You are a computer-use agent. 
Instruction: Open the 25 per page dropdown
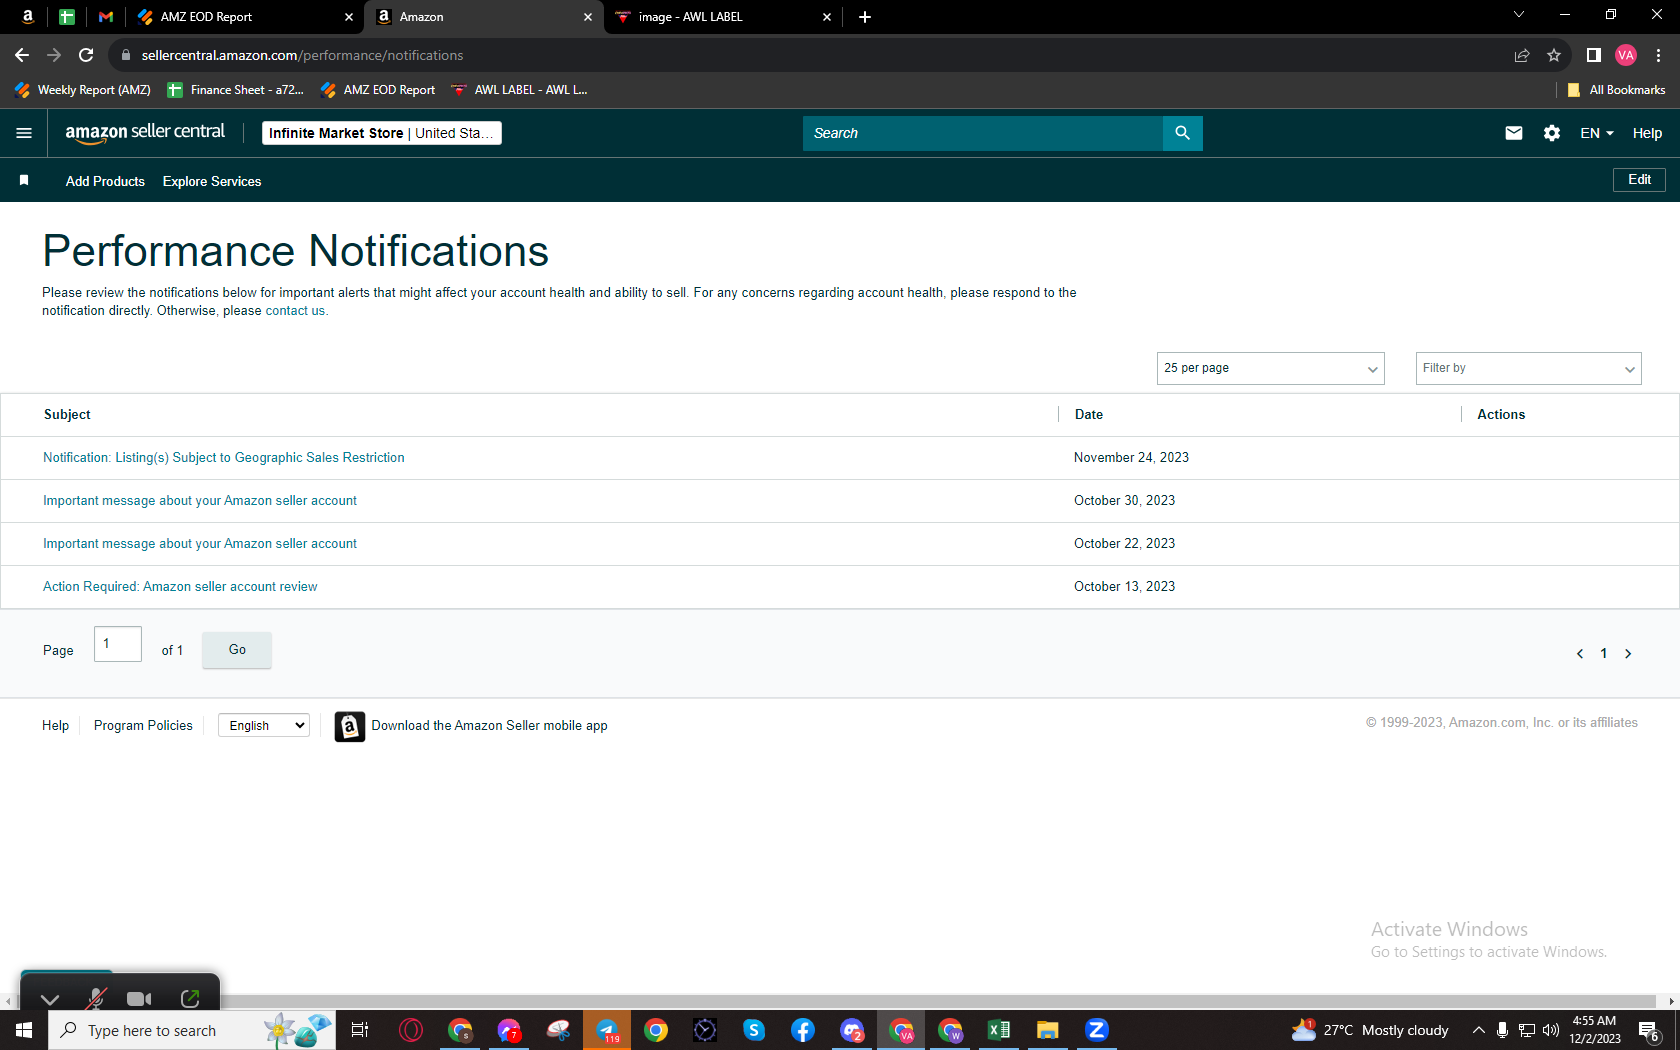click(x=1270, y=368)
